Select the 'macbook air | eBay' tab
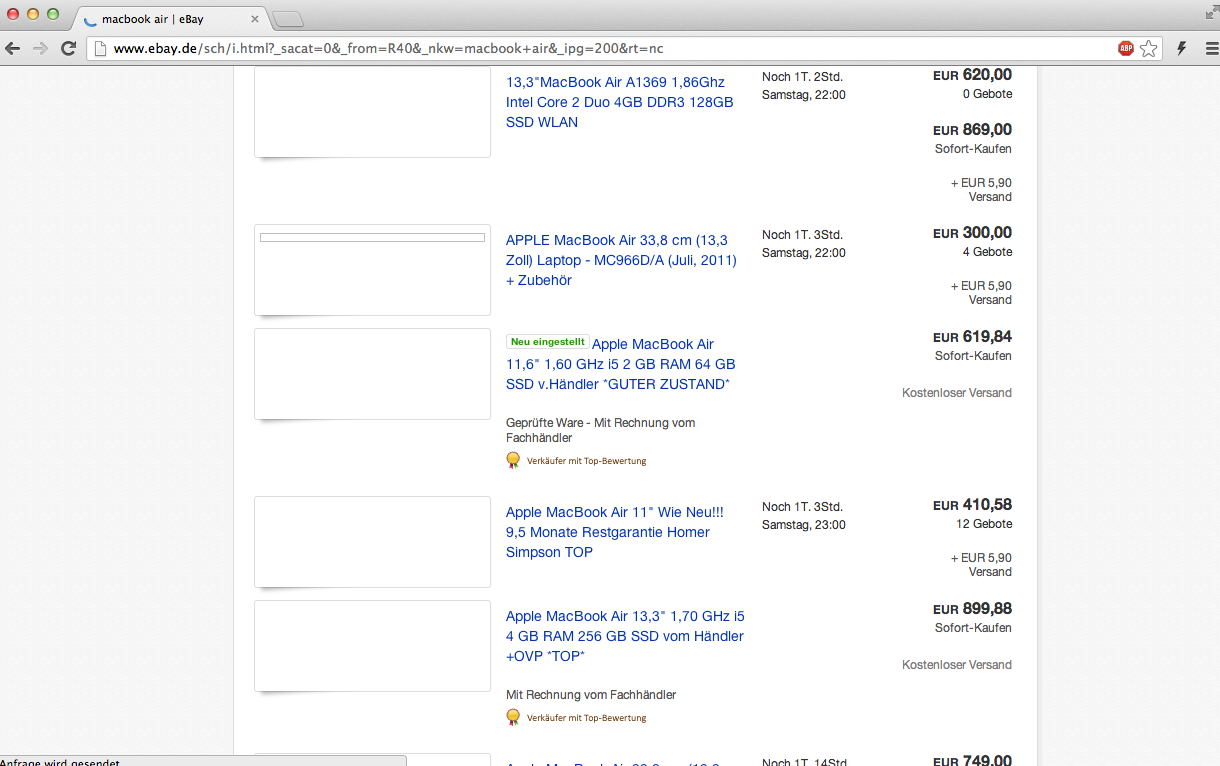 pyautogui.click(x=170, y=19)
